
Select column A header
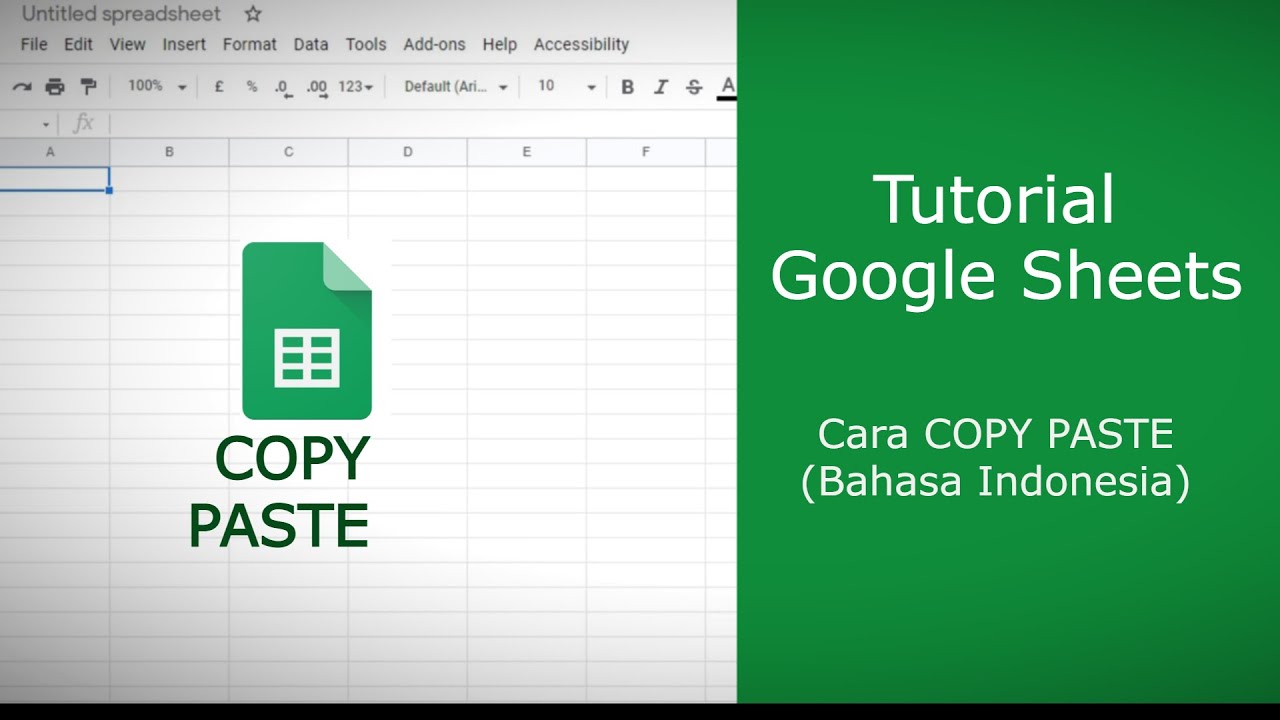point(54,152)
